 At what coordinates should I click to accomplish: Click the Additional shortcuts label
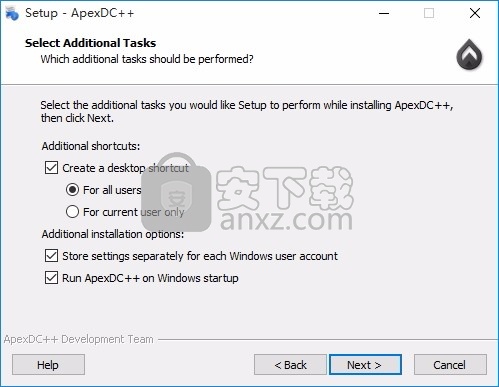(91, 146)
